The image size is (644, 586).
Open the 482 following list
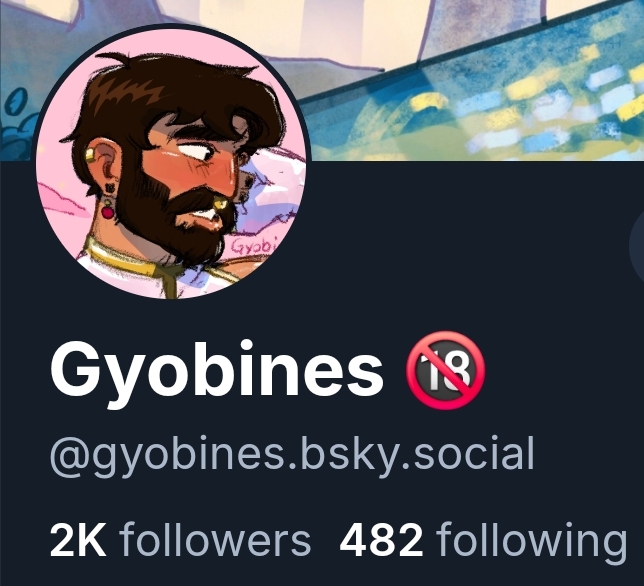[x=483, y=540]
